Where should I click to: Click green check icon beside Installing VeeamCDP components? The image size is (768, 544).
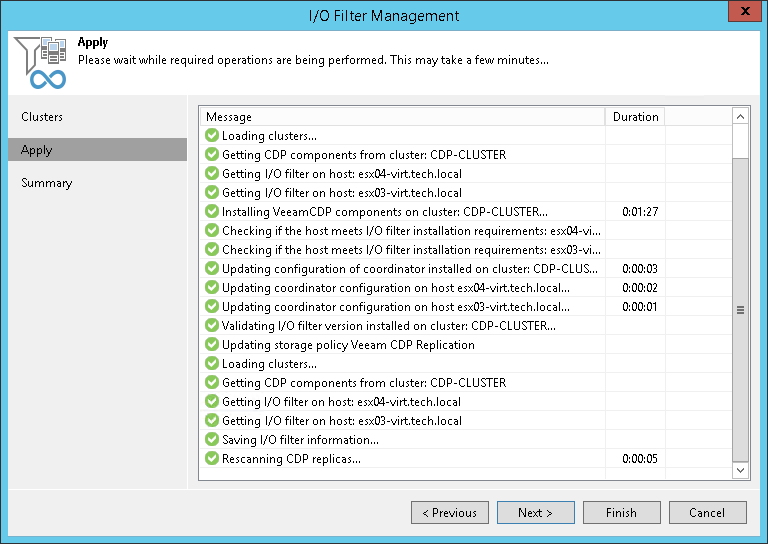click(212, 212)
